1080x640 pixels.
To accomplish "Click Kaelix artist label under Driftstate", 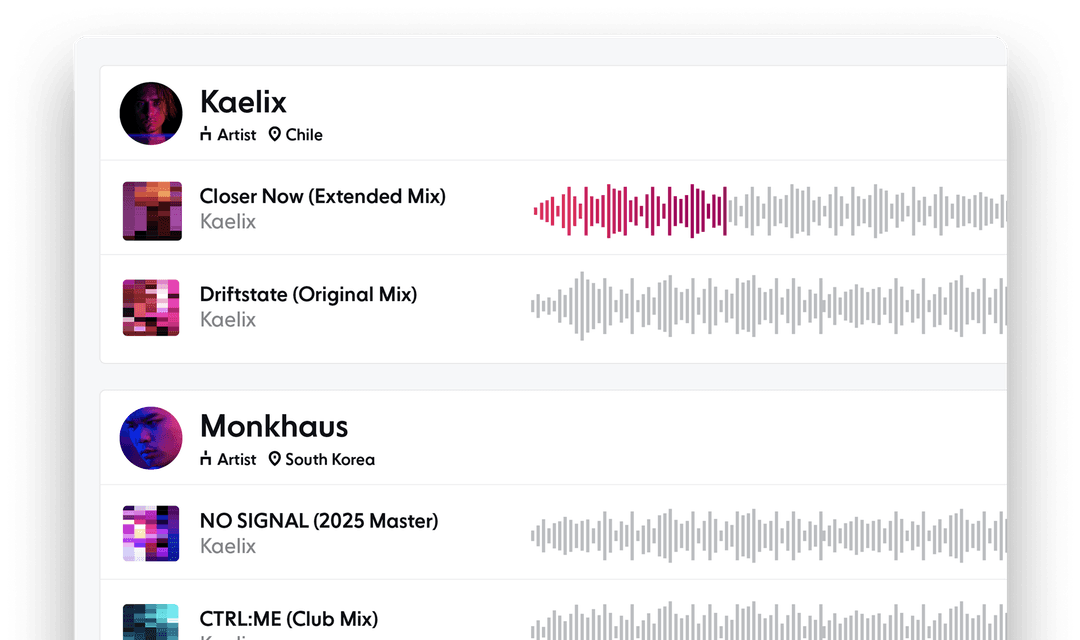I will 228,320.
